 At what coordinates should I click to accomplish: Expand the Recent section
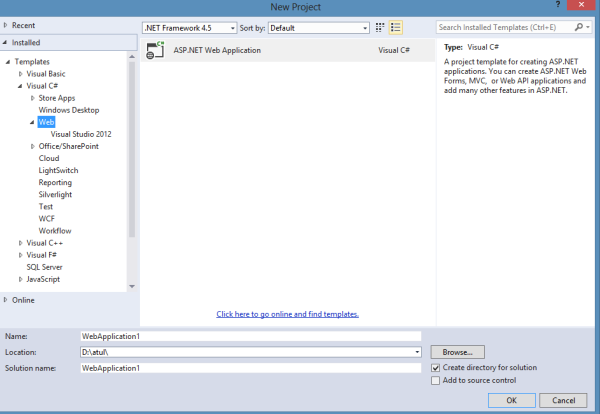coord(5,25)
